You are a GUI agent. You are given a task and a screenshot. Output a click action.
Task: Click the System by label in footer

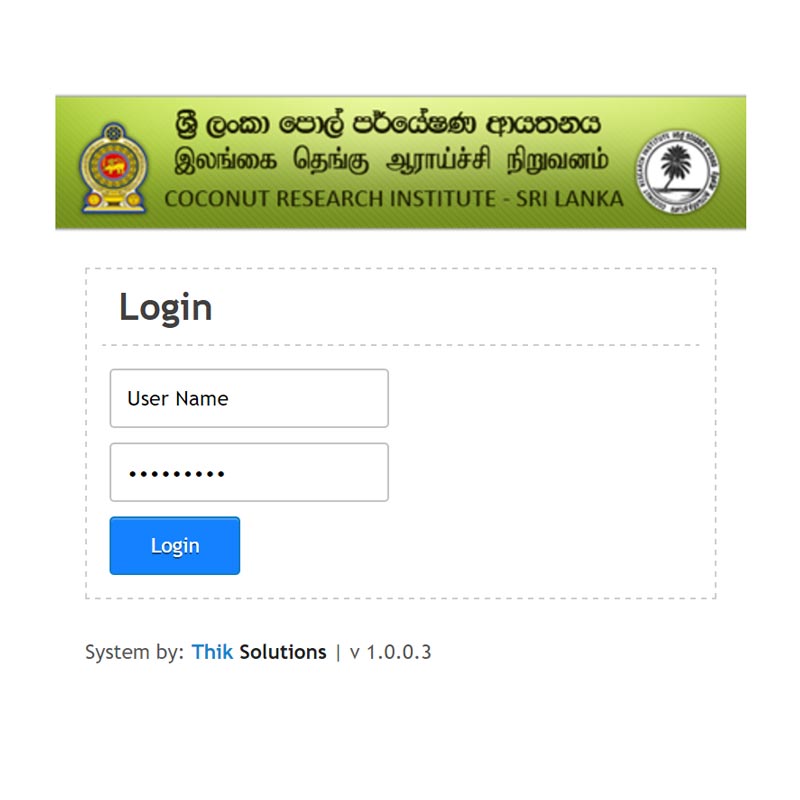[134, 652]
